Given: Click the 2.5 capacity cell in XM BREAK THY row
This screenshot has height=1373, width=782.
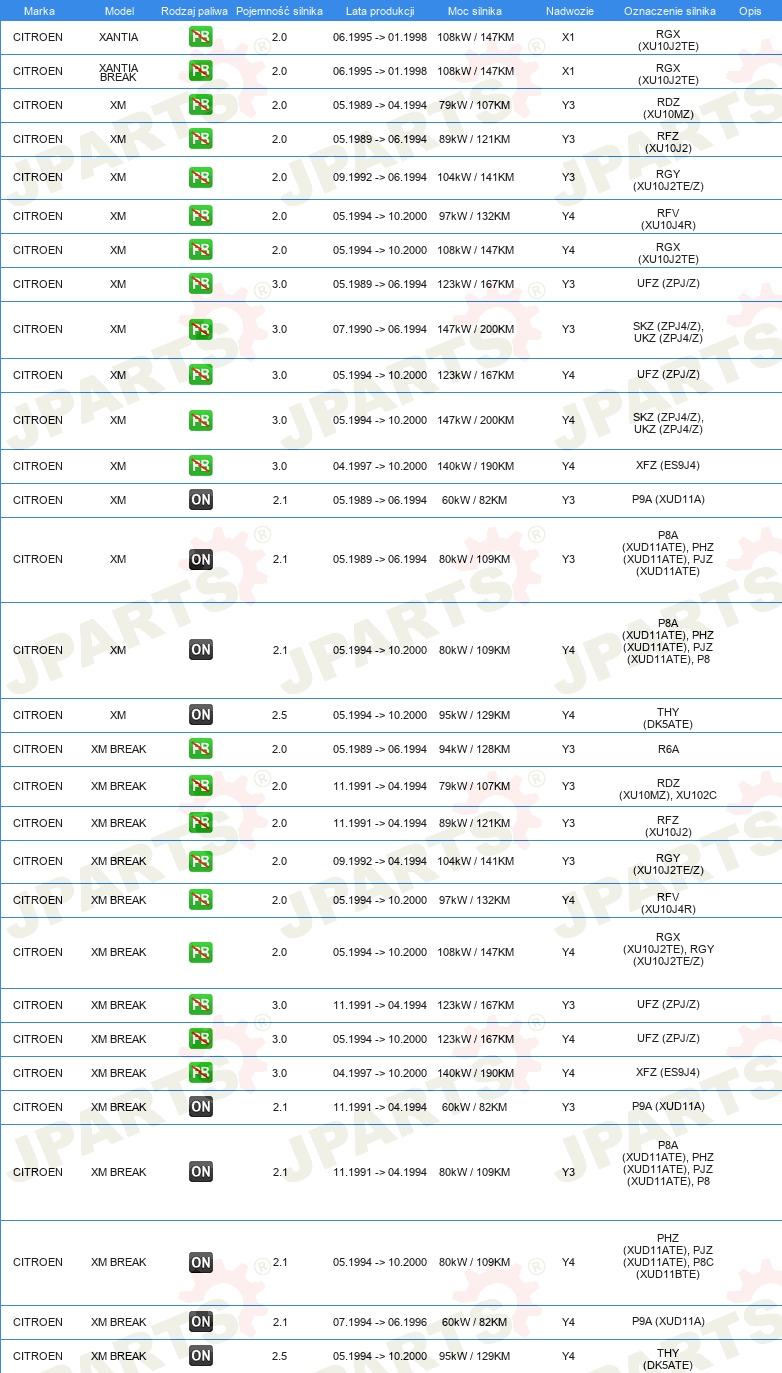Looking at the screenshot, I should [x=279, y=1356].
